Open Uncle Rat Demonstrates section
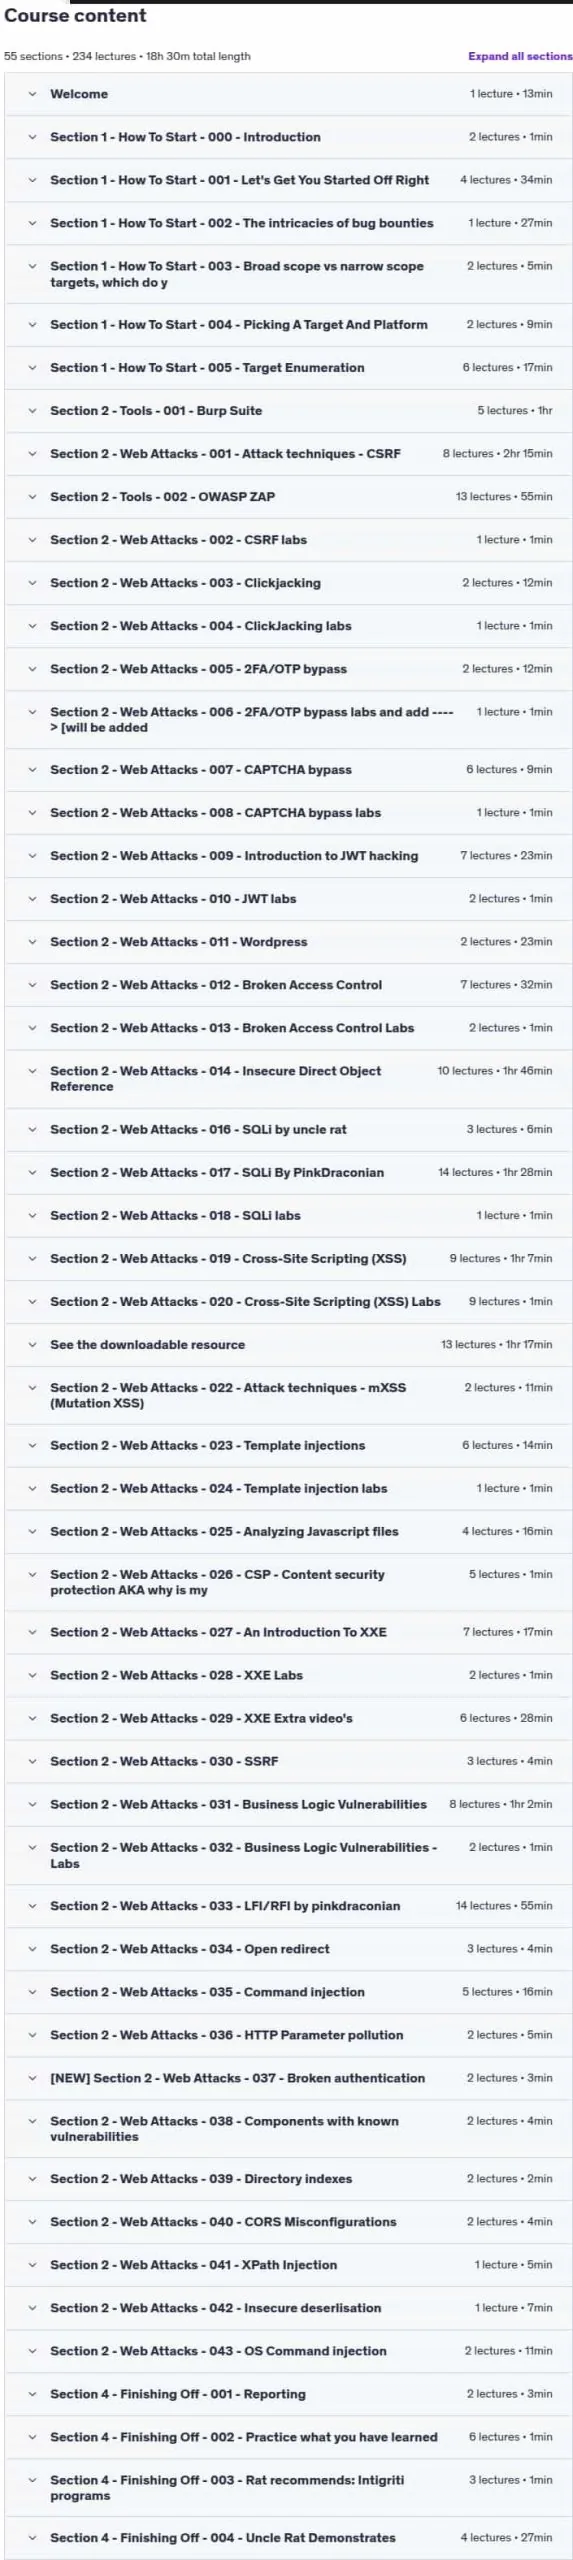 pos(288,2538)
